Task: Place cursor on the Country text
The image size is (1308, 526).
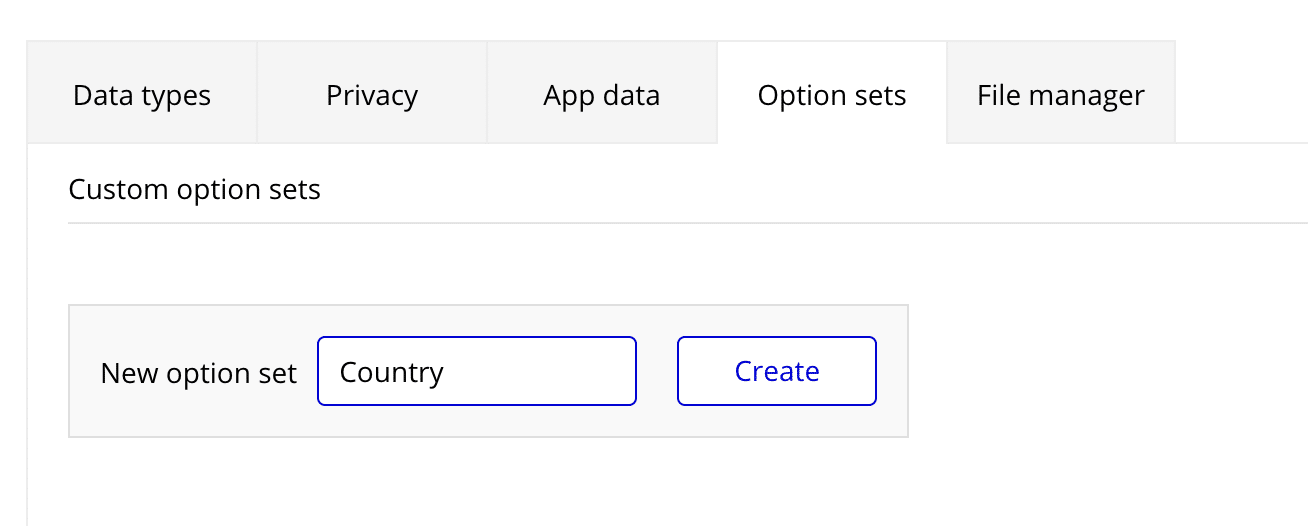Action: [391, 372]
